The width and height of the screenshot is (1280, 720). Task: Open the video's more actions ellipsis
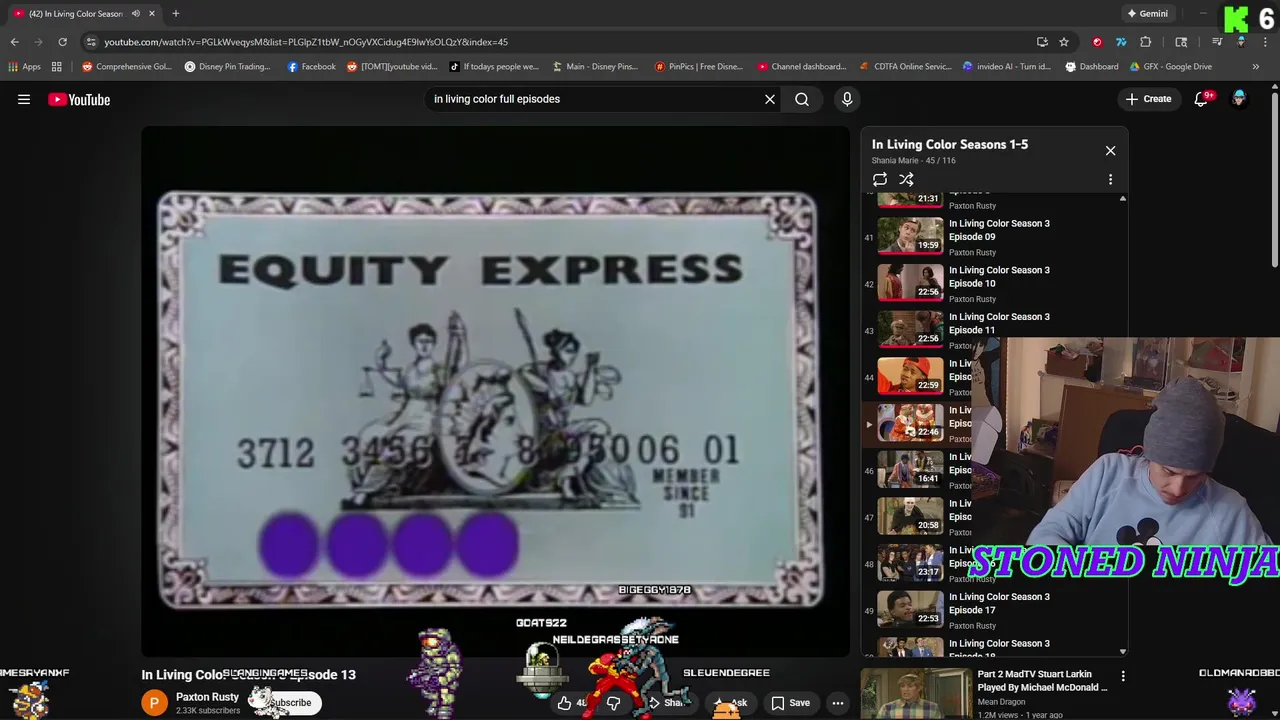[838, 703]
